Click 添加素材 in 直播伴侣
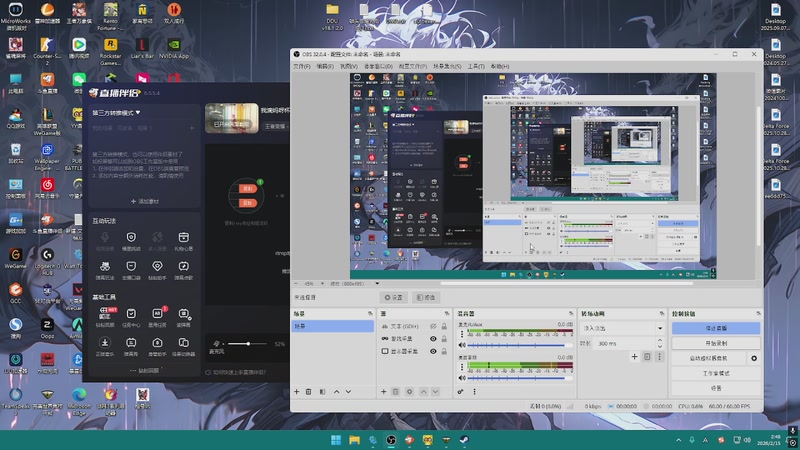 coord(145,202)
